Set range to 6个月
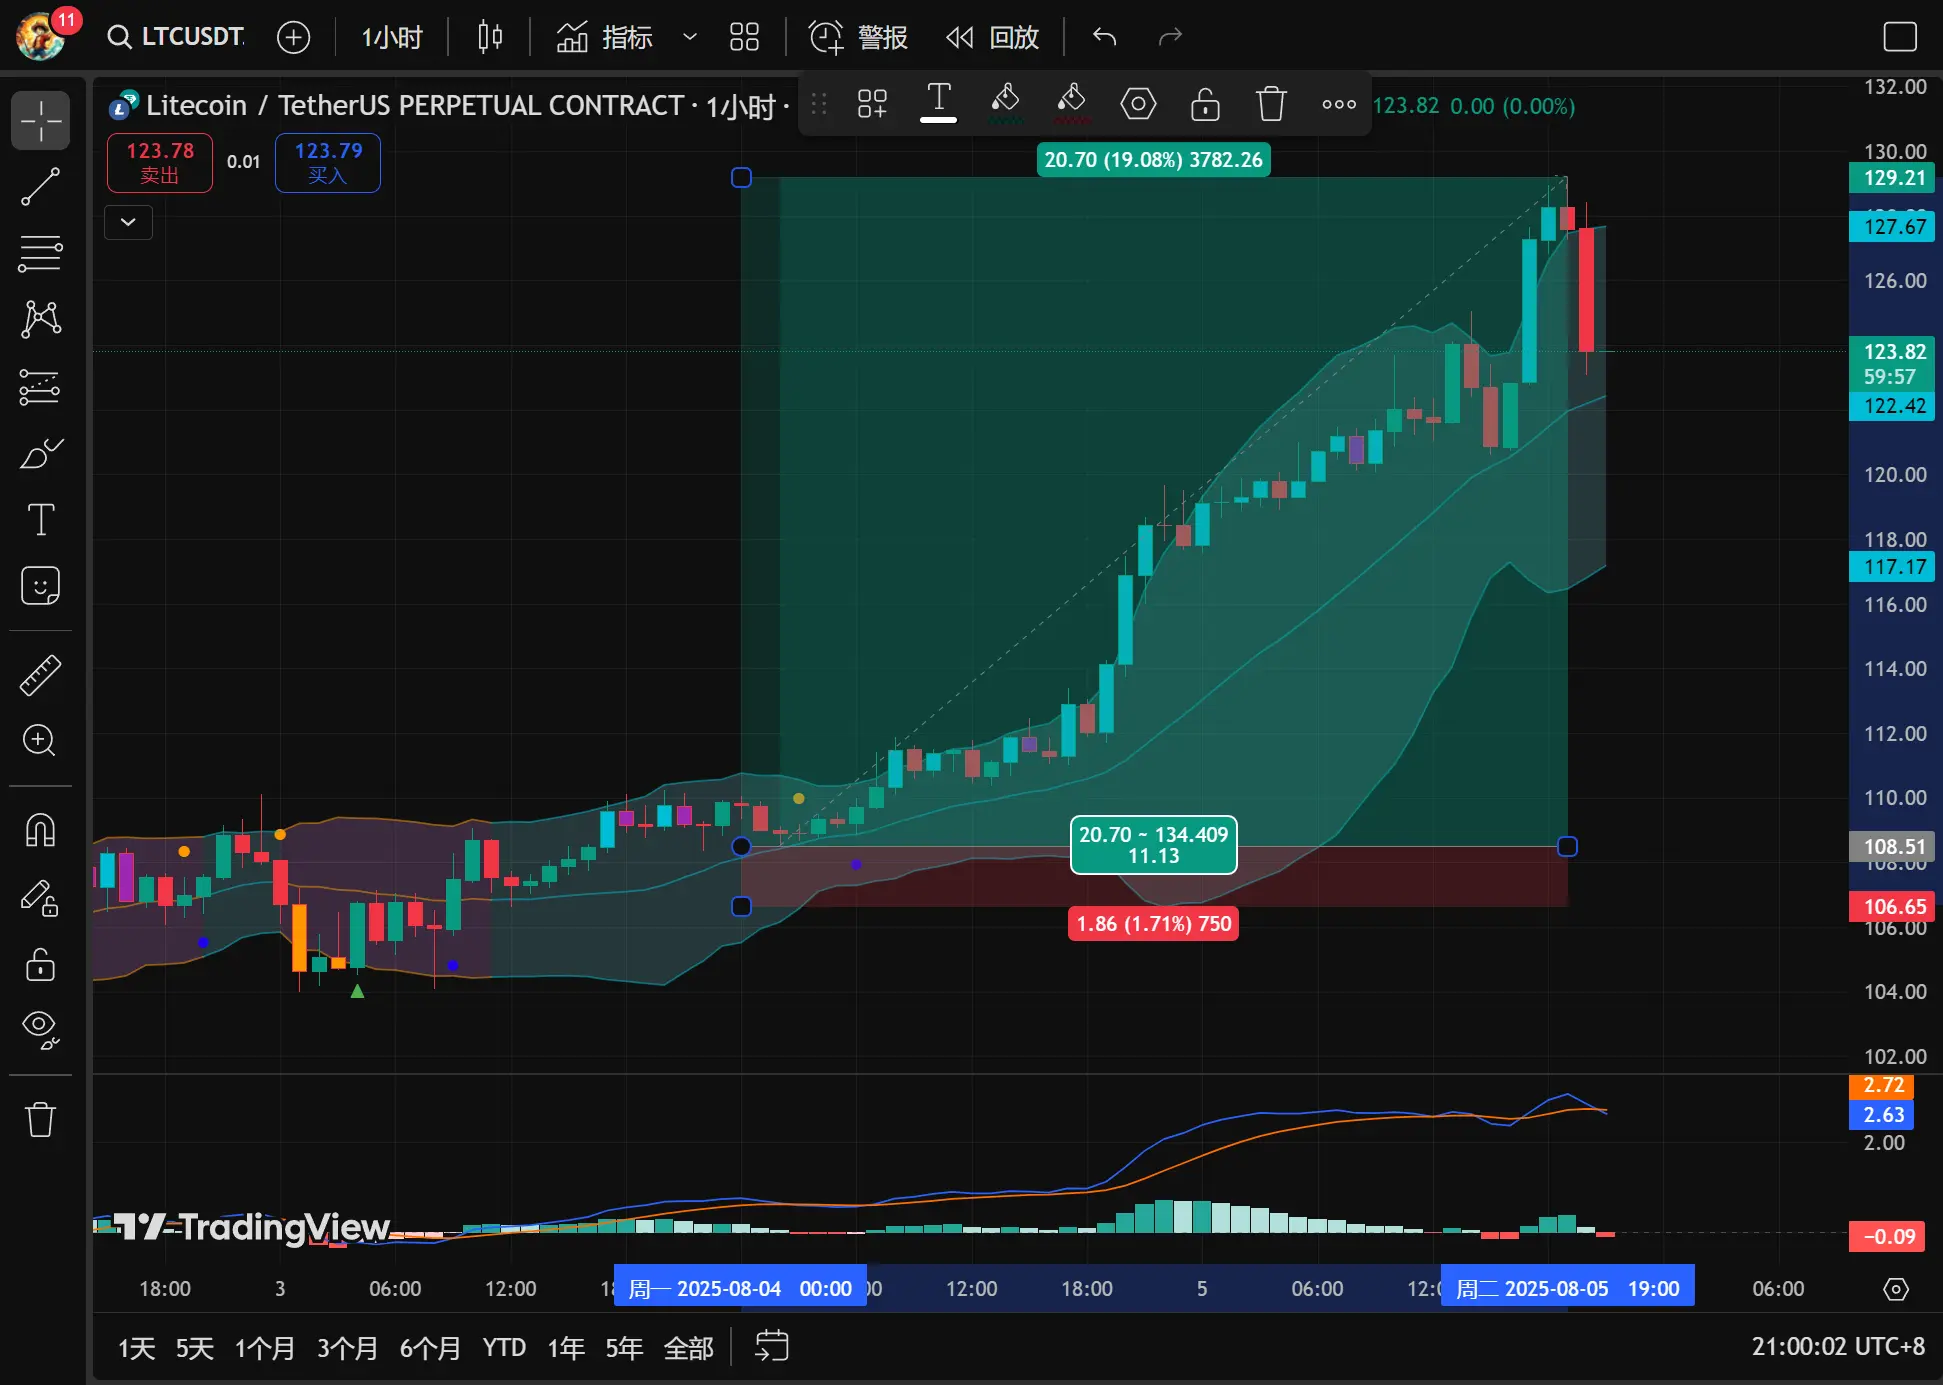1943x1385 pixels. click(430, 1348)
